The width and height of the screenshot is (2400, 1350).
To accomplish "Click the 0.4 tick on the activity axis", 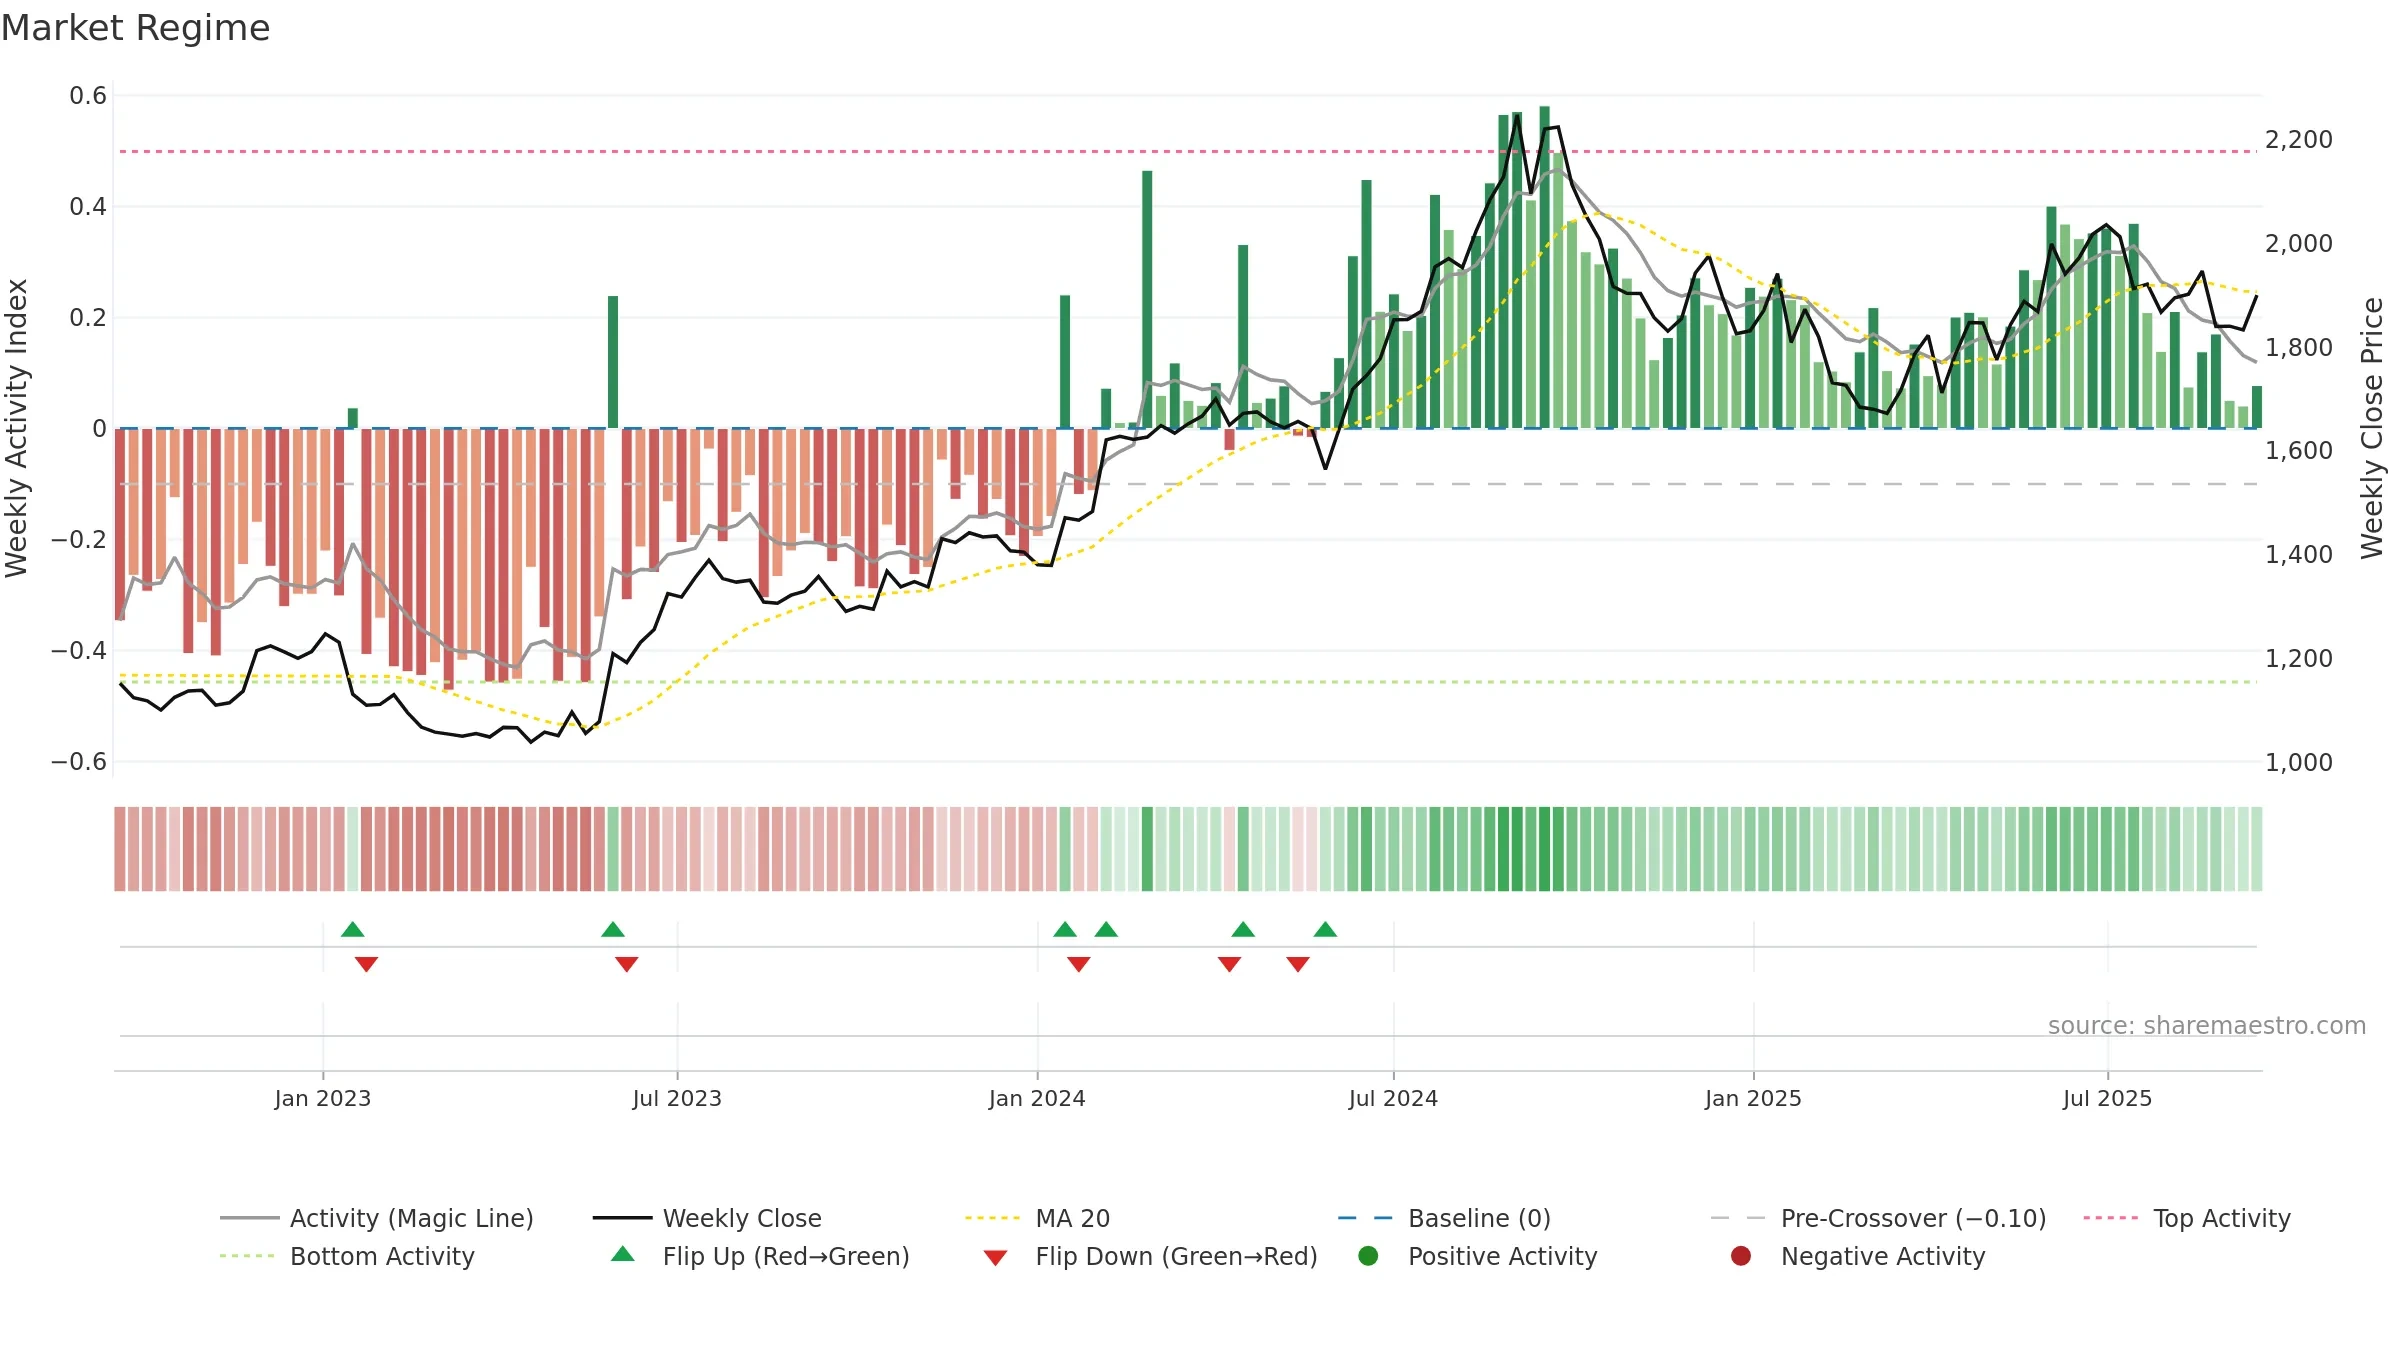I will [88, 207].
